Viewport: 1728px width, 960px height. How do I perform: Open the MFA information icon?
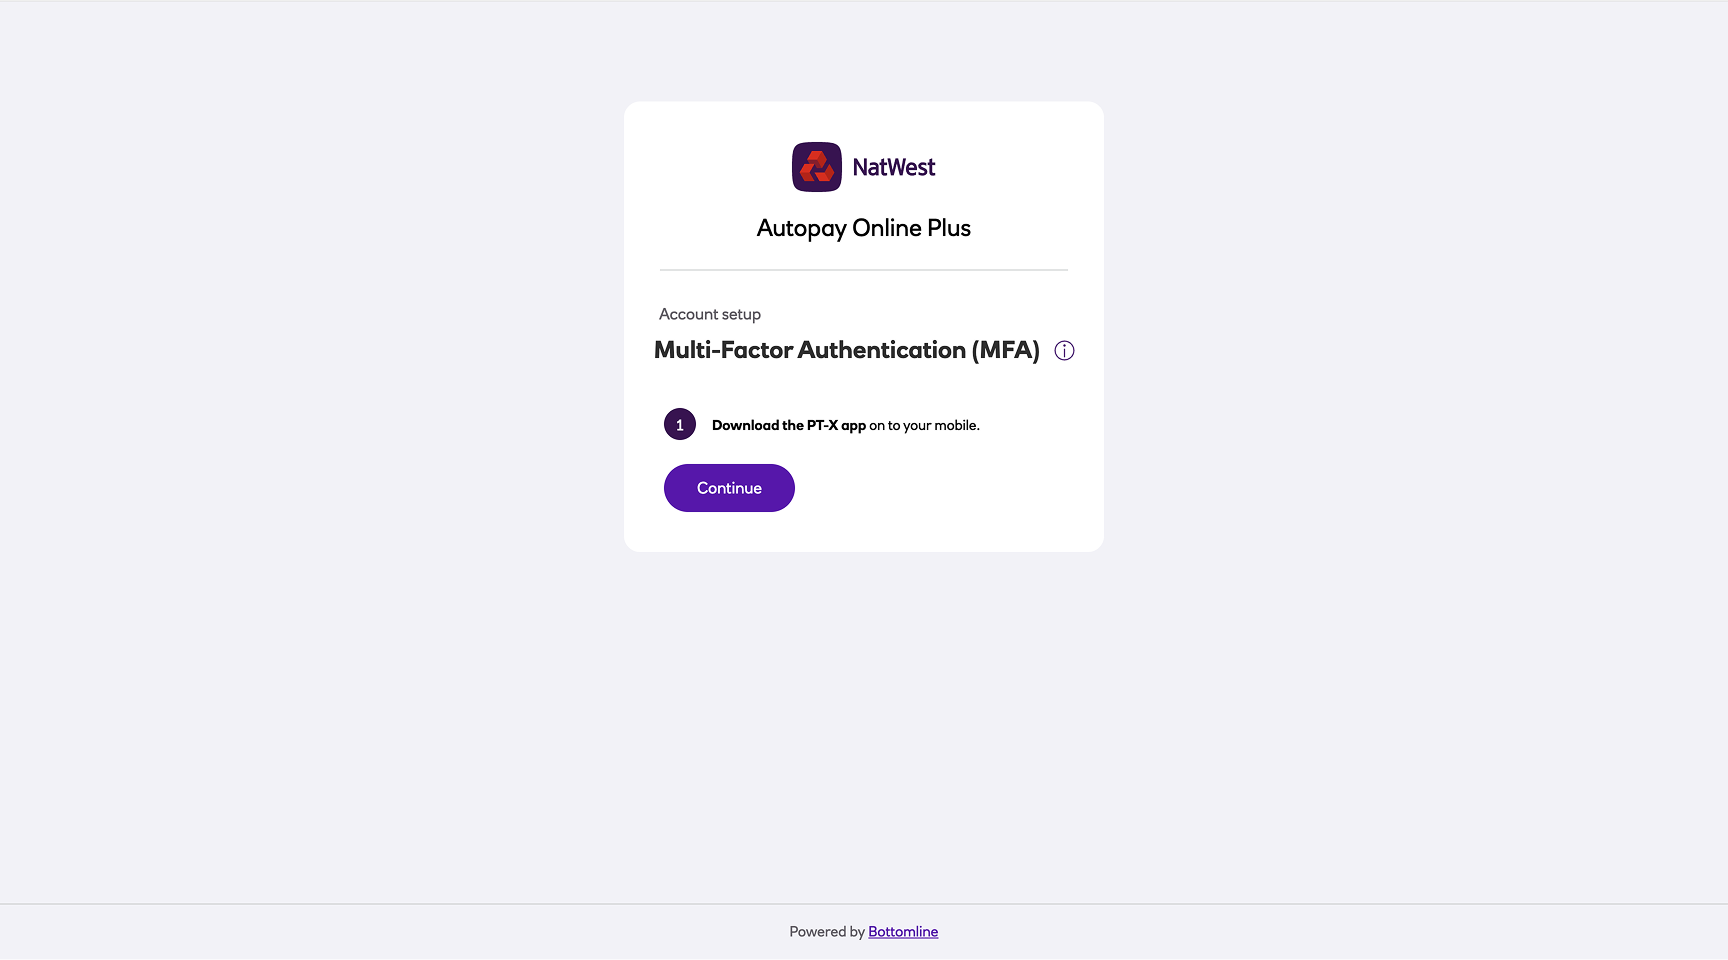click(x=1064, y=351)
